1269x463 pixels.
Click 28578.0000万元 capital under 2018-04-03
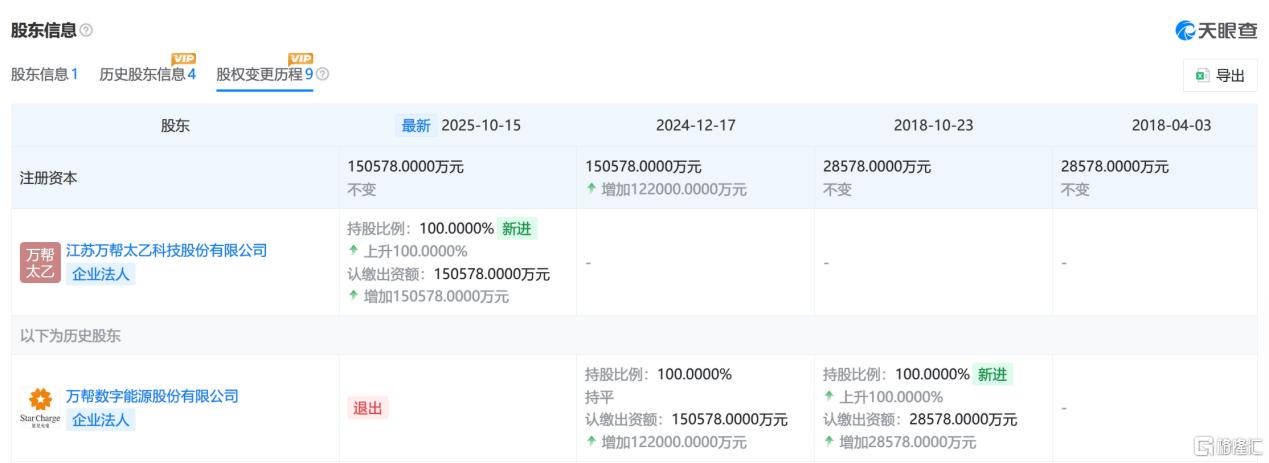(1115, 167)
